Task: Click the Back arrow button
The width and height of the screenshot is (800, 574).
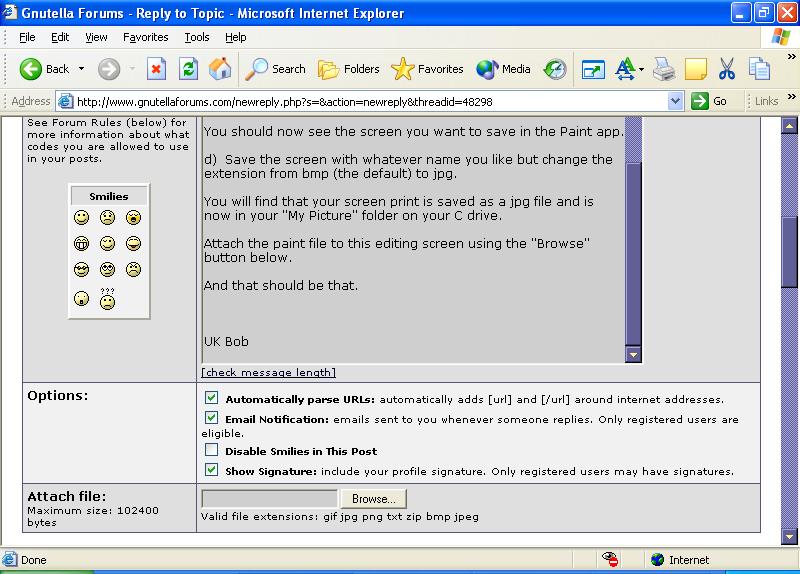Action: click(x=43, y=69)
